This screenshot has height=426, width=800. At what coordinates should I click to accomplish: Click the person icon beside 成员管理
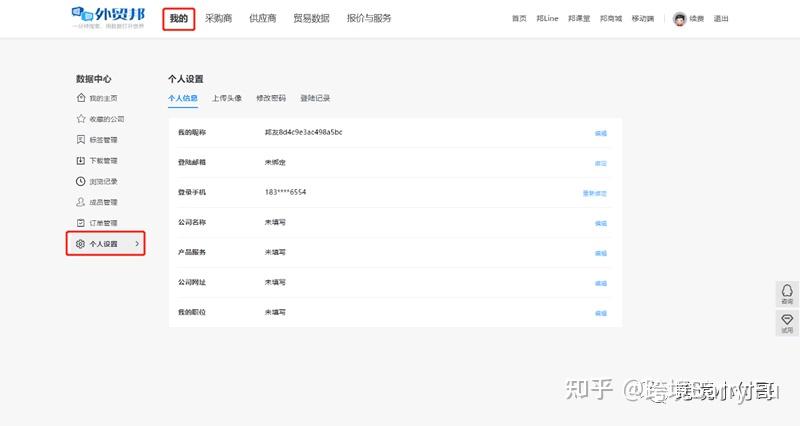[81, 202]
